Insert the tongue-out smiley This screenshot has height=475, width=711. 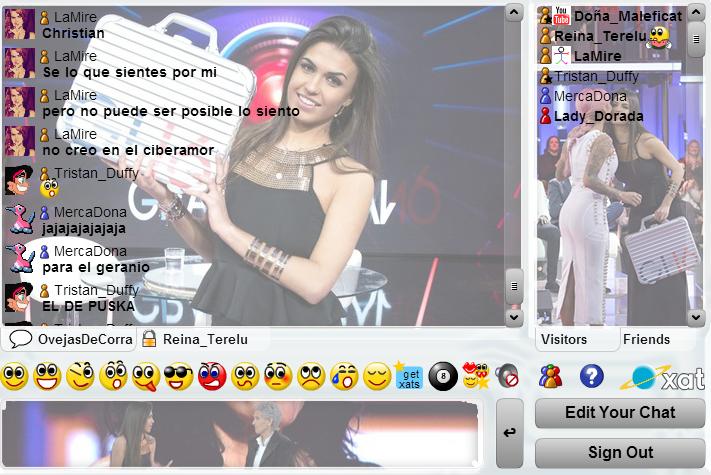[x=146, y=377]
